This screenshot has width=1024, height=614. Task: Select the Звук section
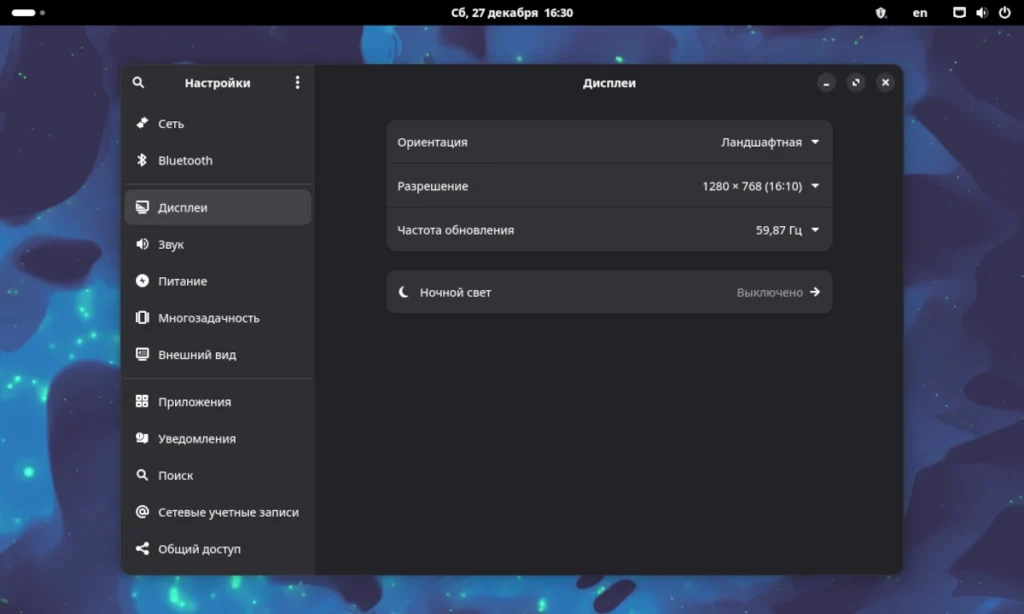point(217,244)
